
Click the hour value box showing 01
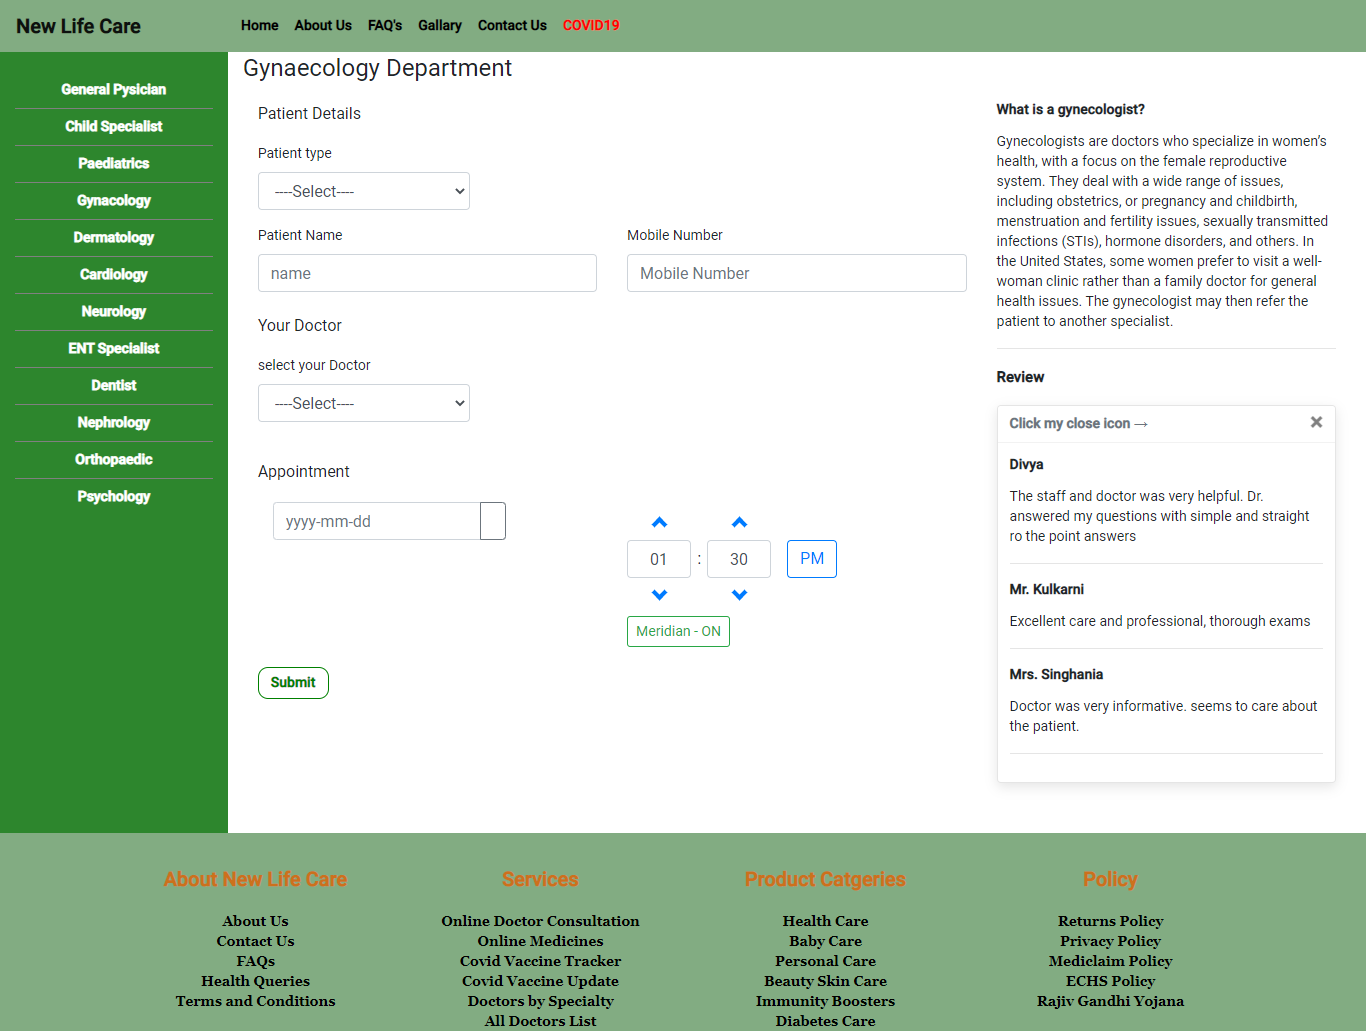[x=659, y=559]
